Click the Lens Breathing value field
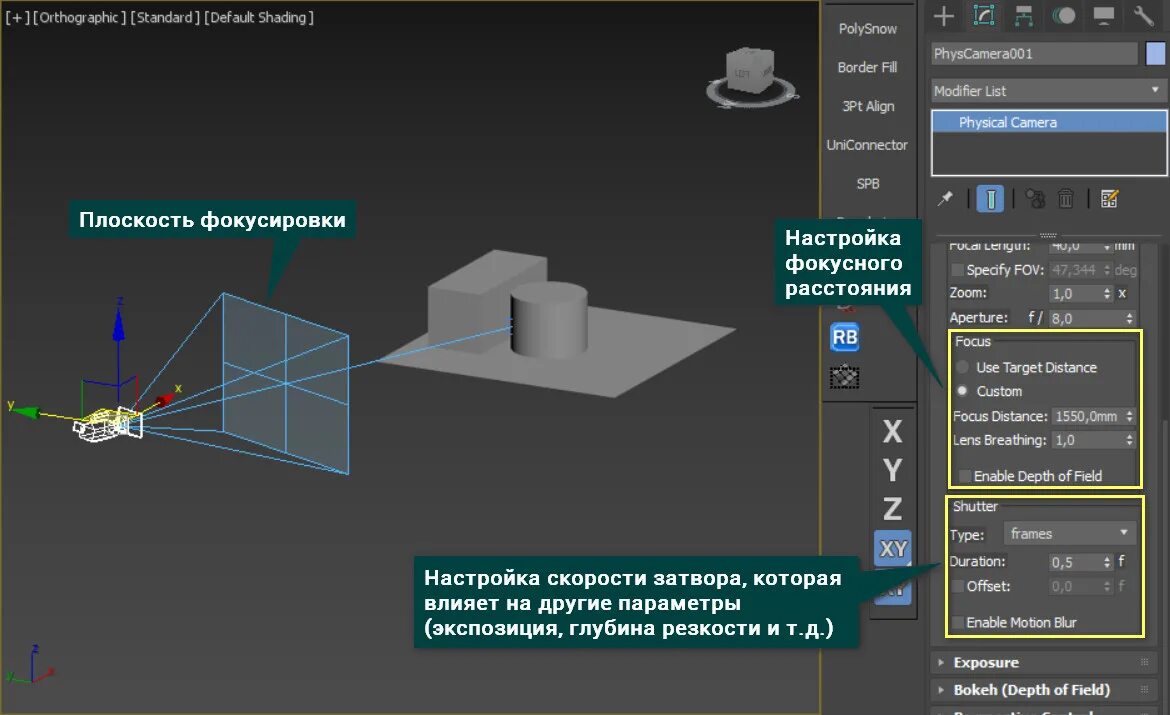The image size is (1170, 715). [x=1086, y=440]
